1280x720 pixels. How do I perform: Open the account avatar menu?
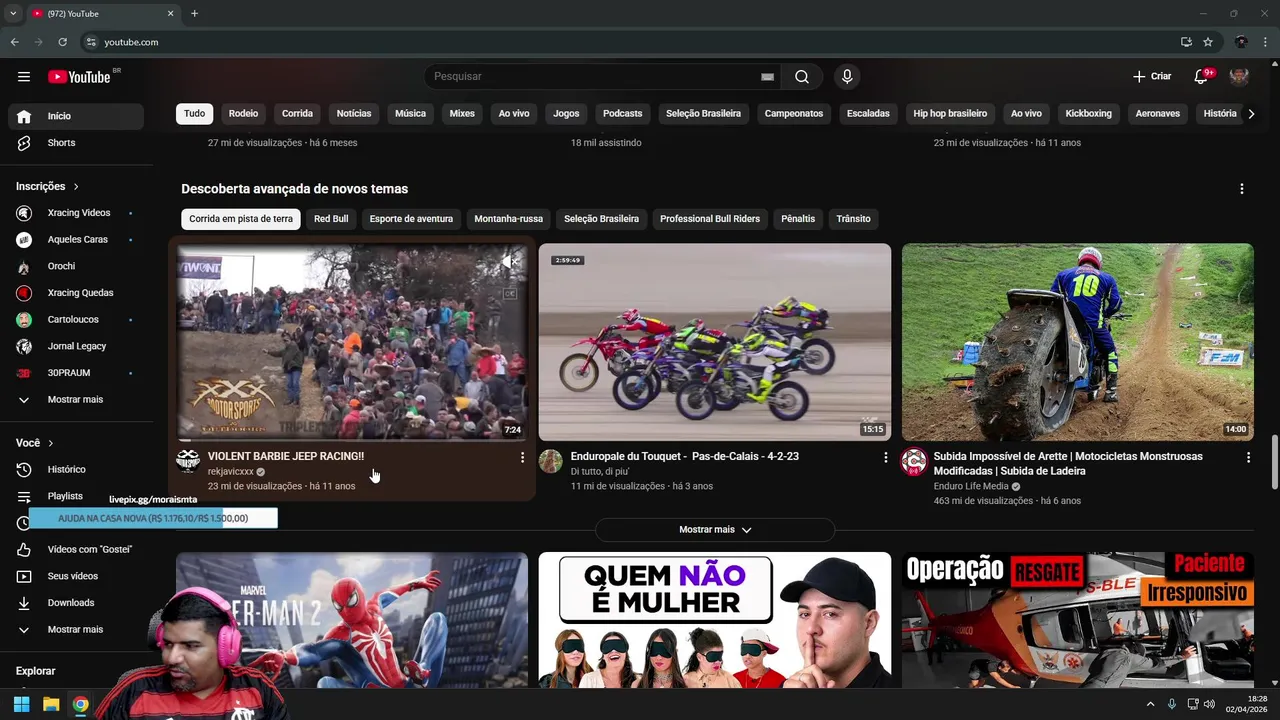tap(1239, 77)
